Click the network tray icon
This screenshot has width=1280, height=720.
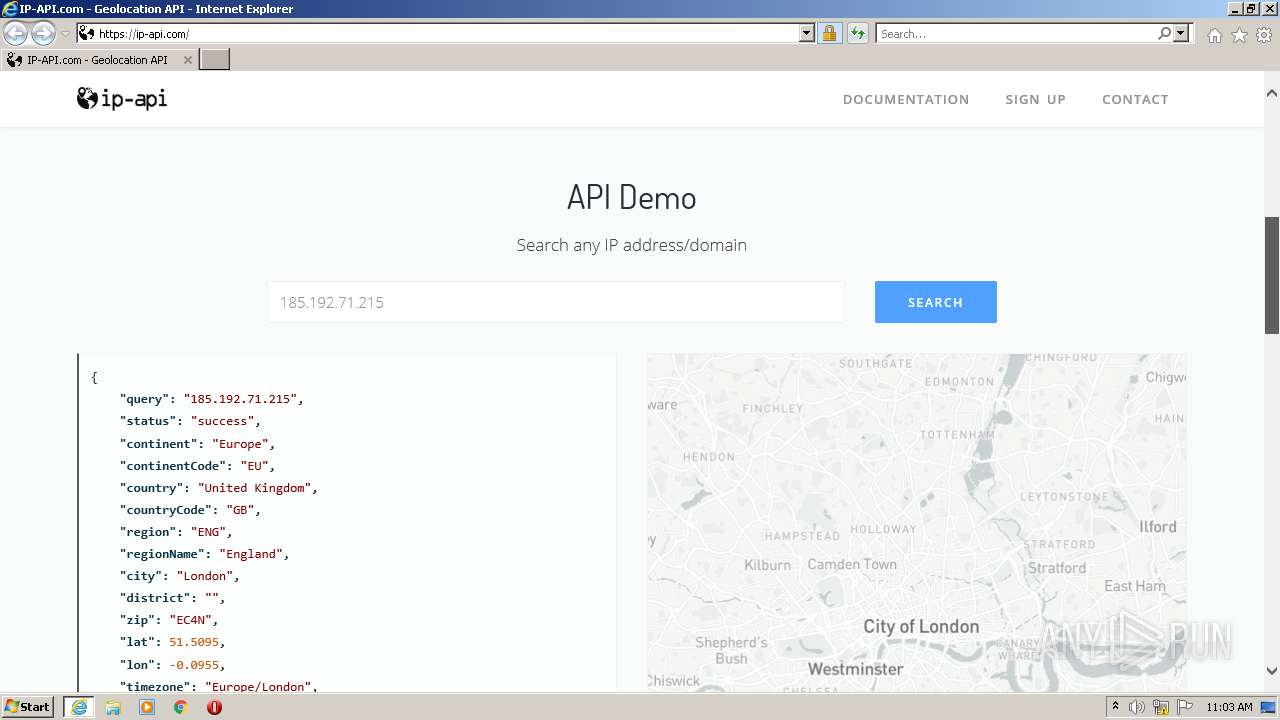coord(1160,707)
